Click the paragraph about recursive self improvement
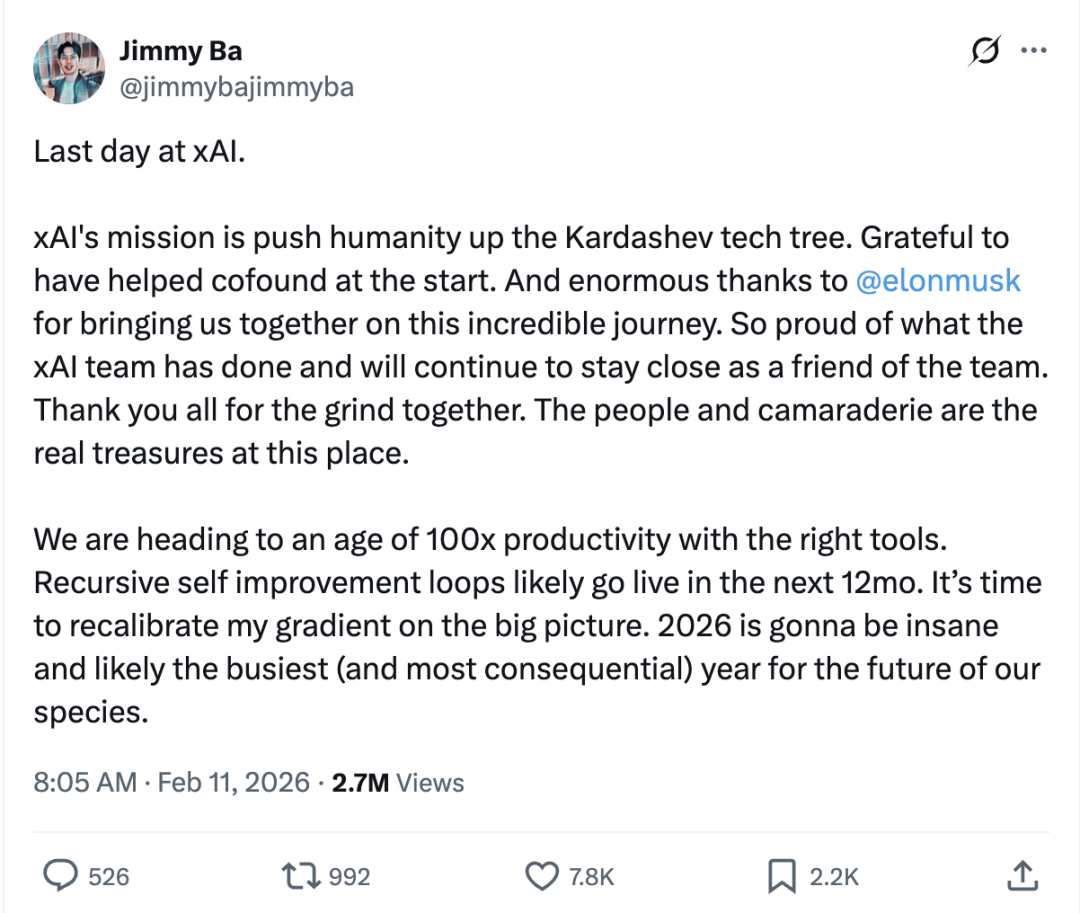The height and width of the screenshot is (913, 1080). tap(537, 625)
